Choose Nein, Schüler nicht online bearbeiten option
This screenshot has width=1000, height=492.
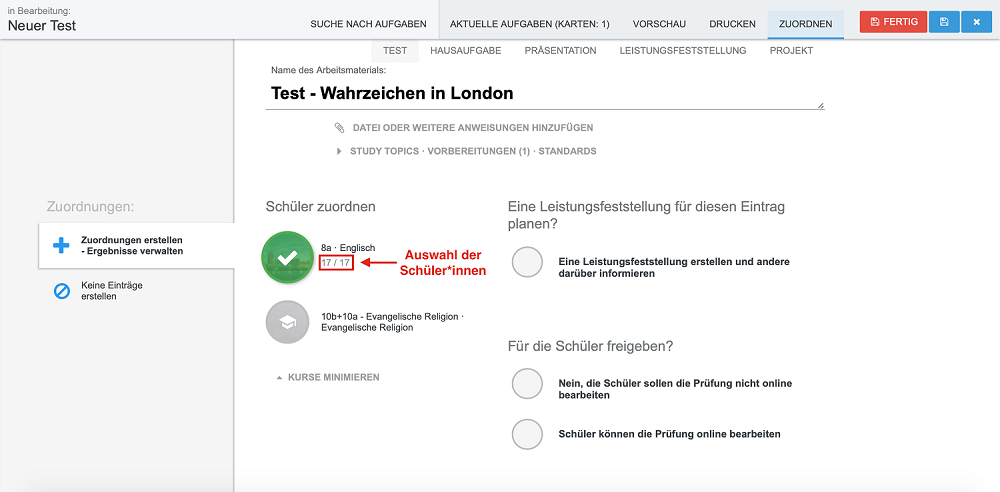(x=527, y=384)
